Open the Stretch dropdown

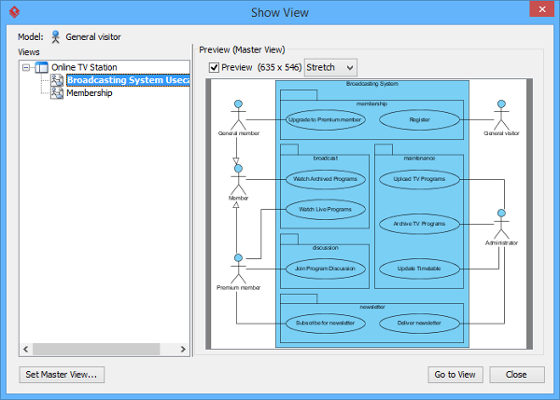330,67
